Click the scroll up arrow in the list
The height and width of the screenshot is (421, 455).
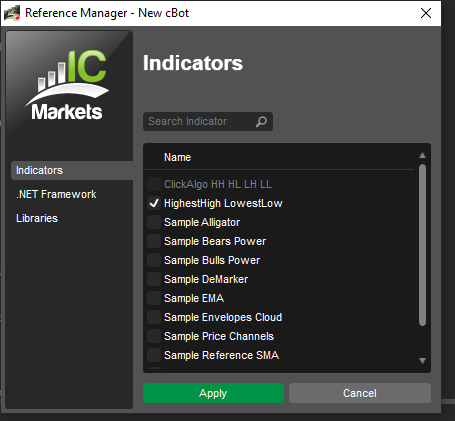click(422, 155)
